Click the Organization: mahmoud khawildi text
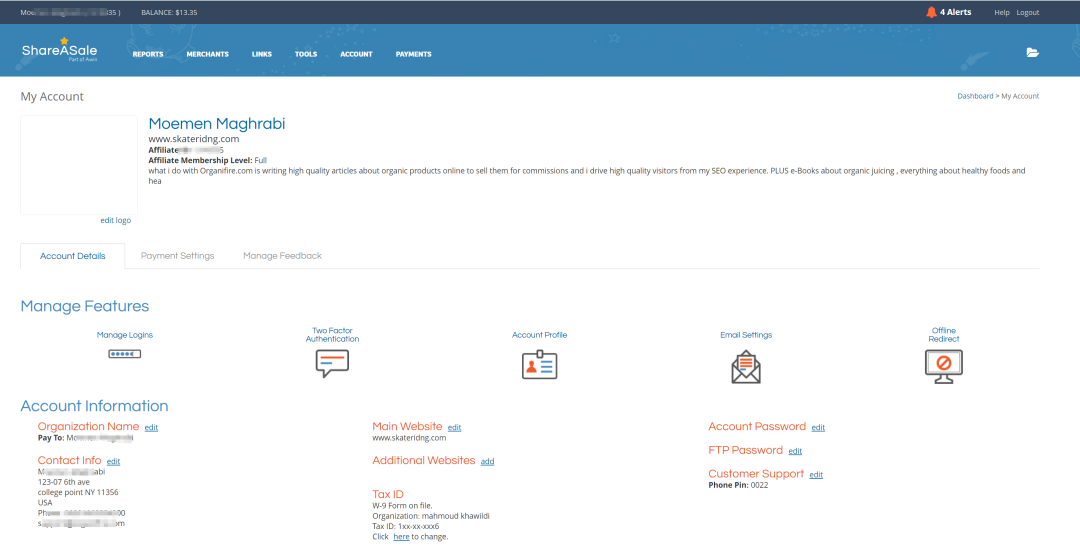The width and height of the screenshot is (1080, 557). [431, 516]
